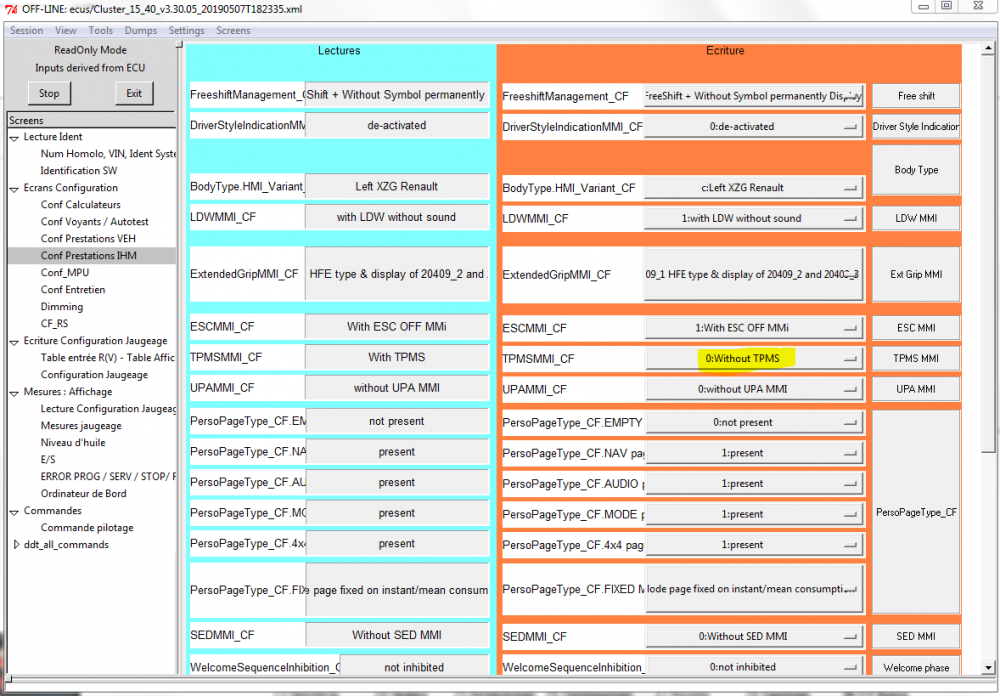Click the UPA MMI write button
Screen dimensions: 1000x696
pos(916,389)
